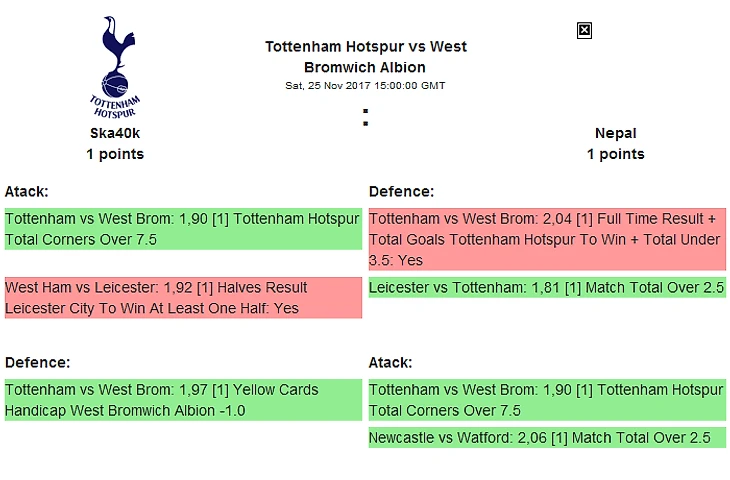
Task: Select Leicester vs Tottenham Match Total bet
Action: (547, 288)
